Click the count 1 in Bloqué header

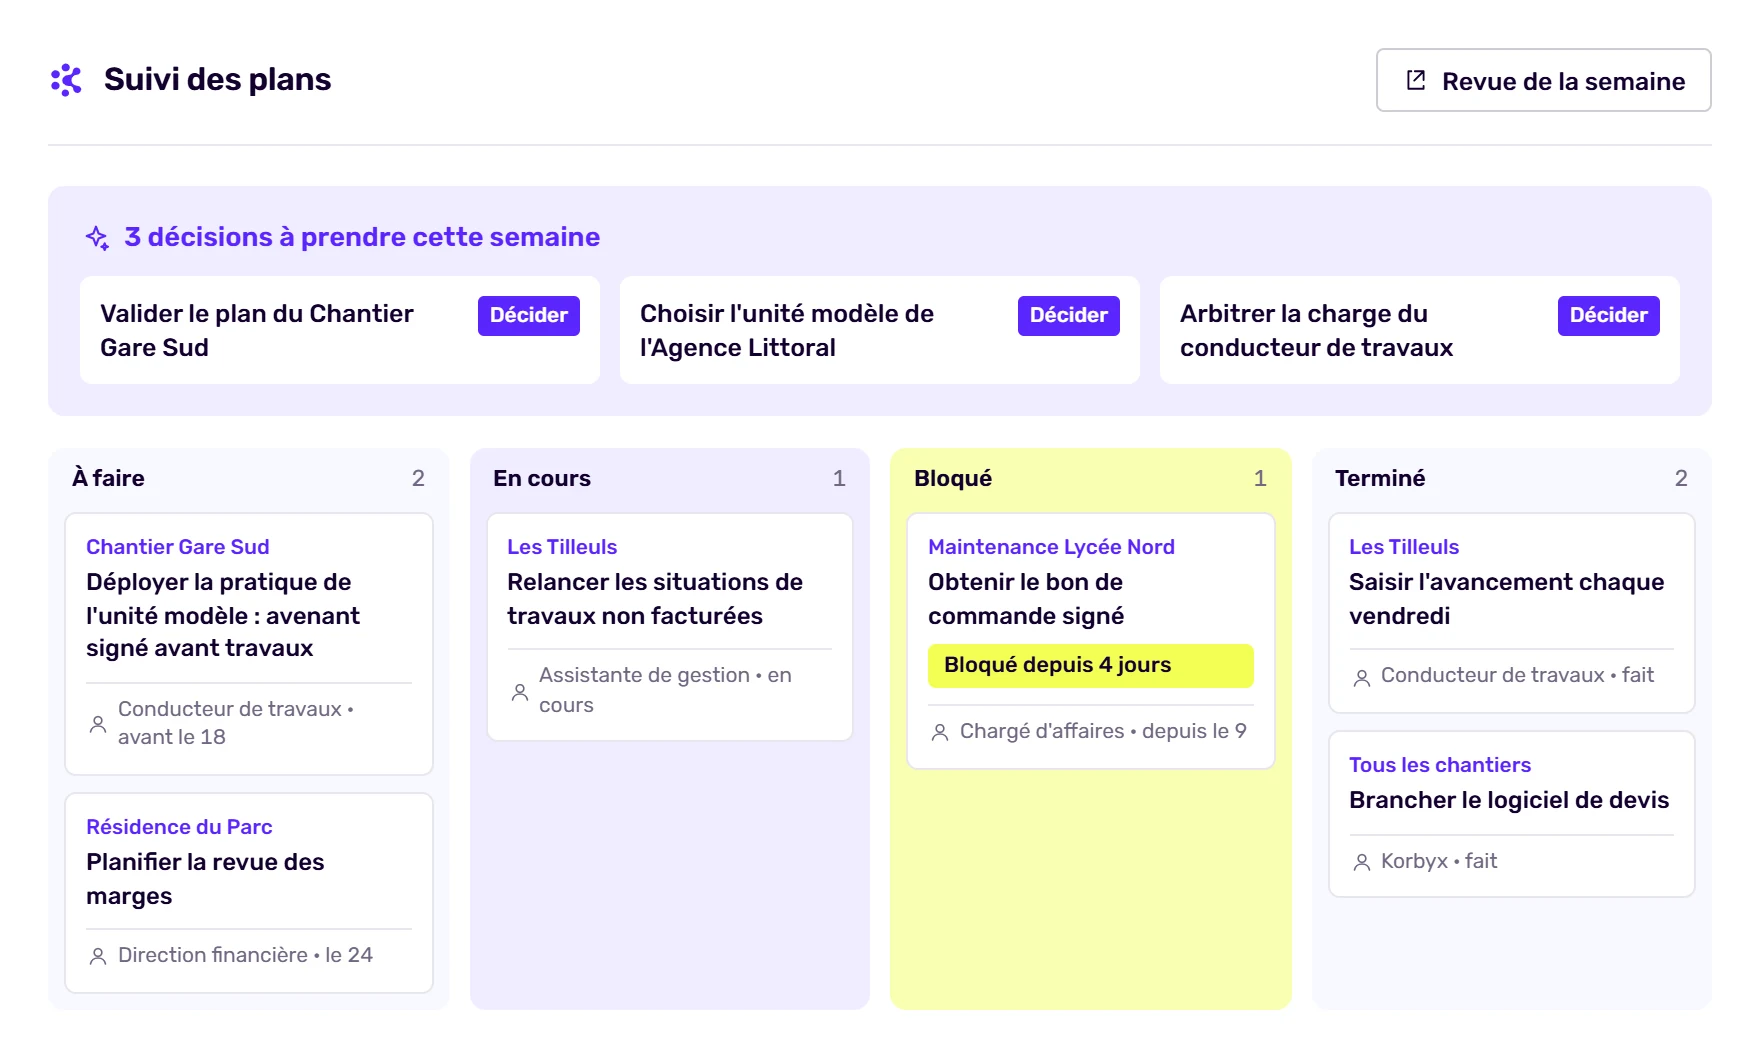click(1260, 479)
